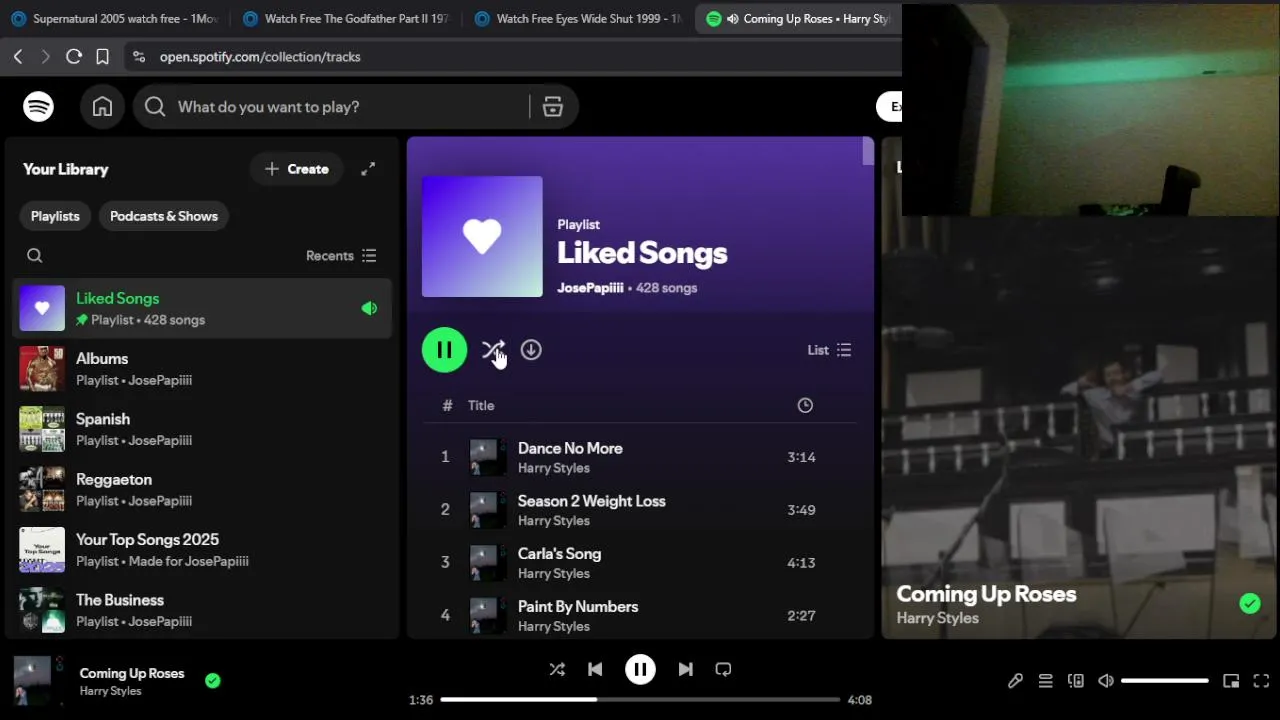Enable shuffle for Liked Songs playlist header

[x=492, y=350]
